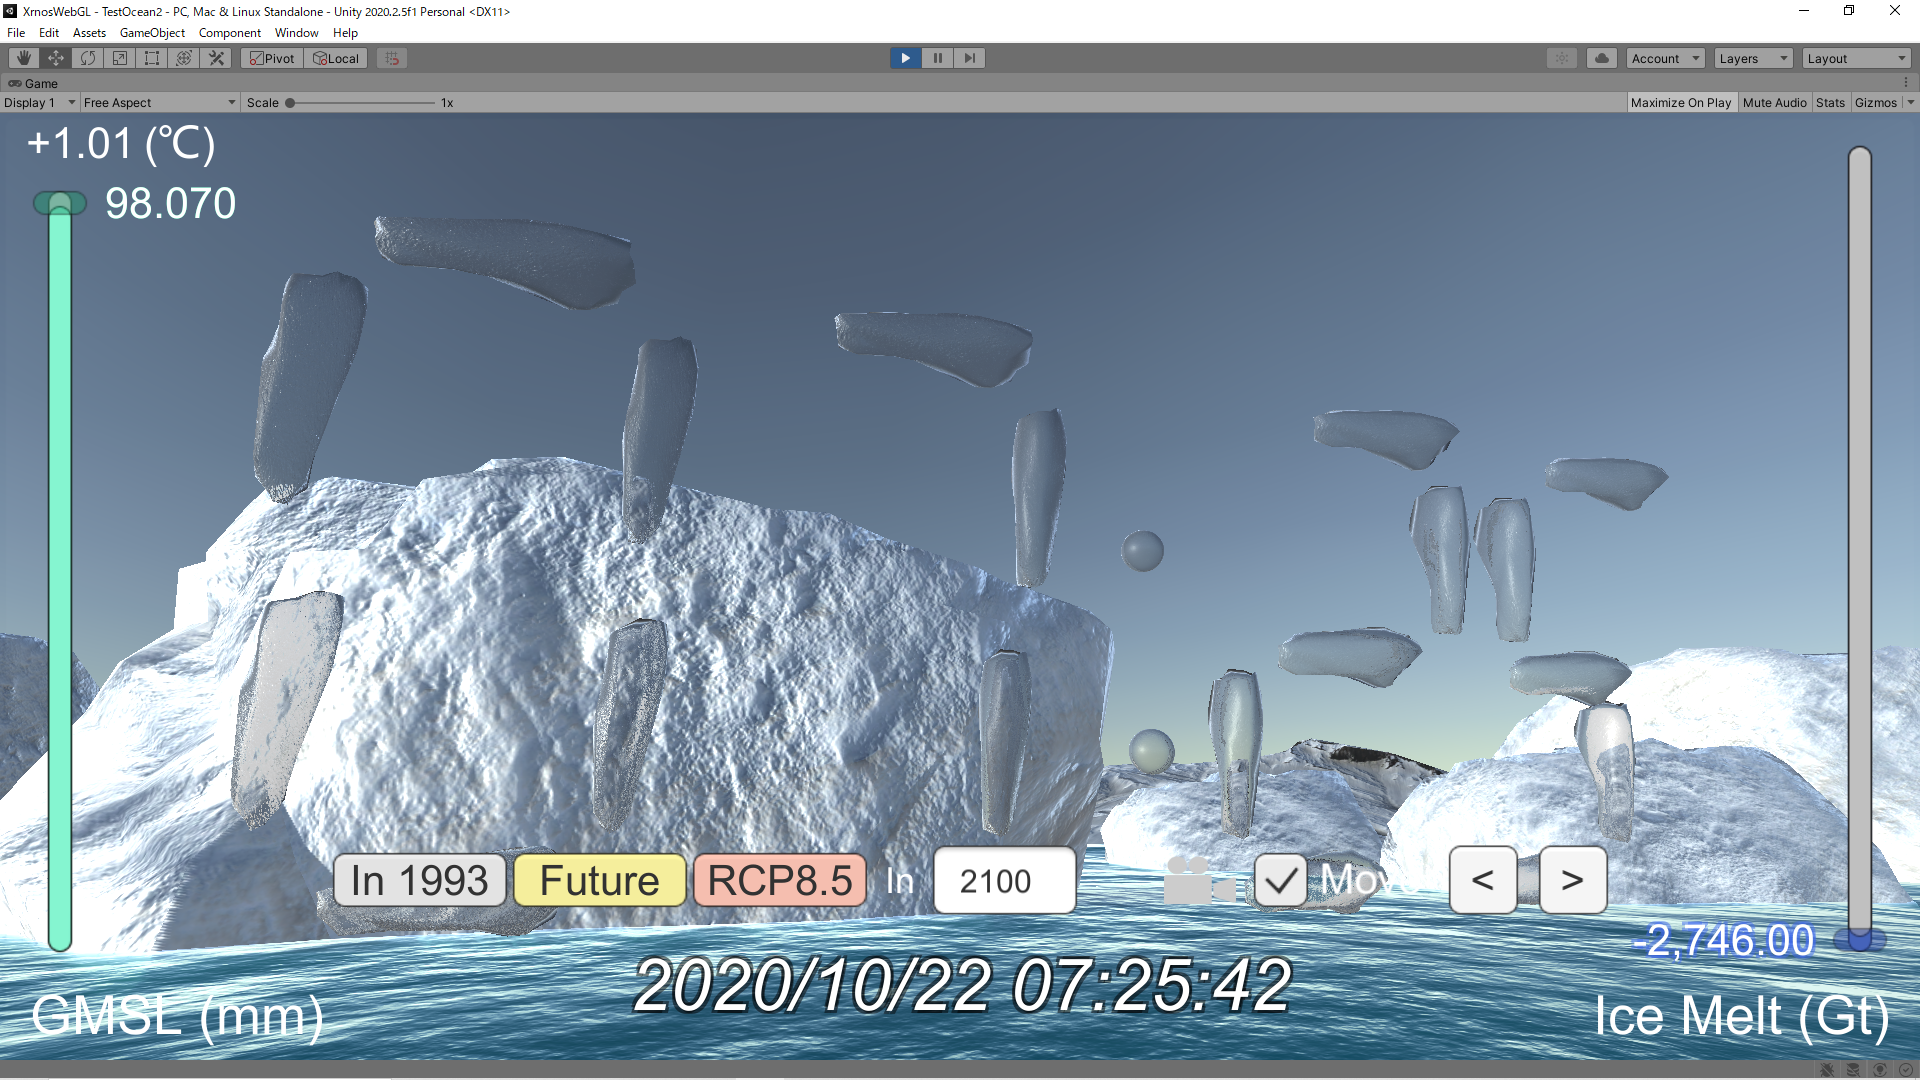1920x1080 pixels.
Task: Open the Component menu
Action: point(229,33)
